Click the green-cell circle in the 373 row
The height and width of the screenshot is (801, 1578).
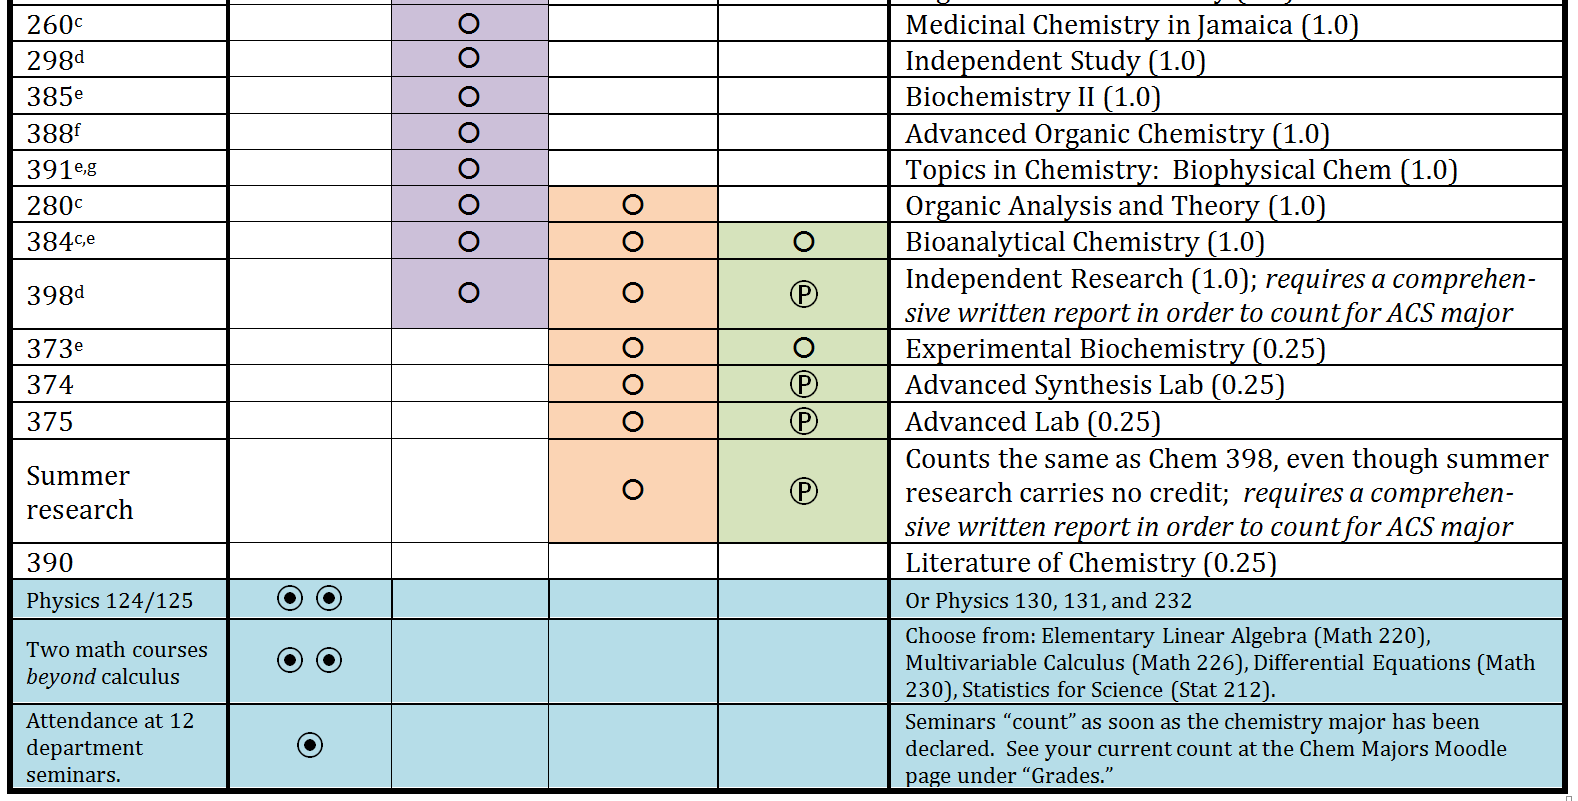tap(804, 348)
